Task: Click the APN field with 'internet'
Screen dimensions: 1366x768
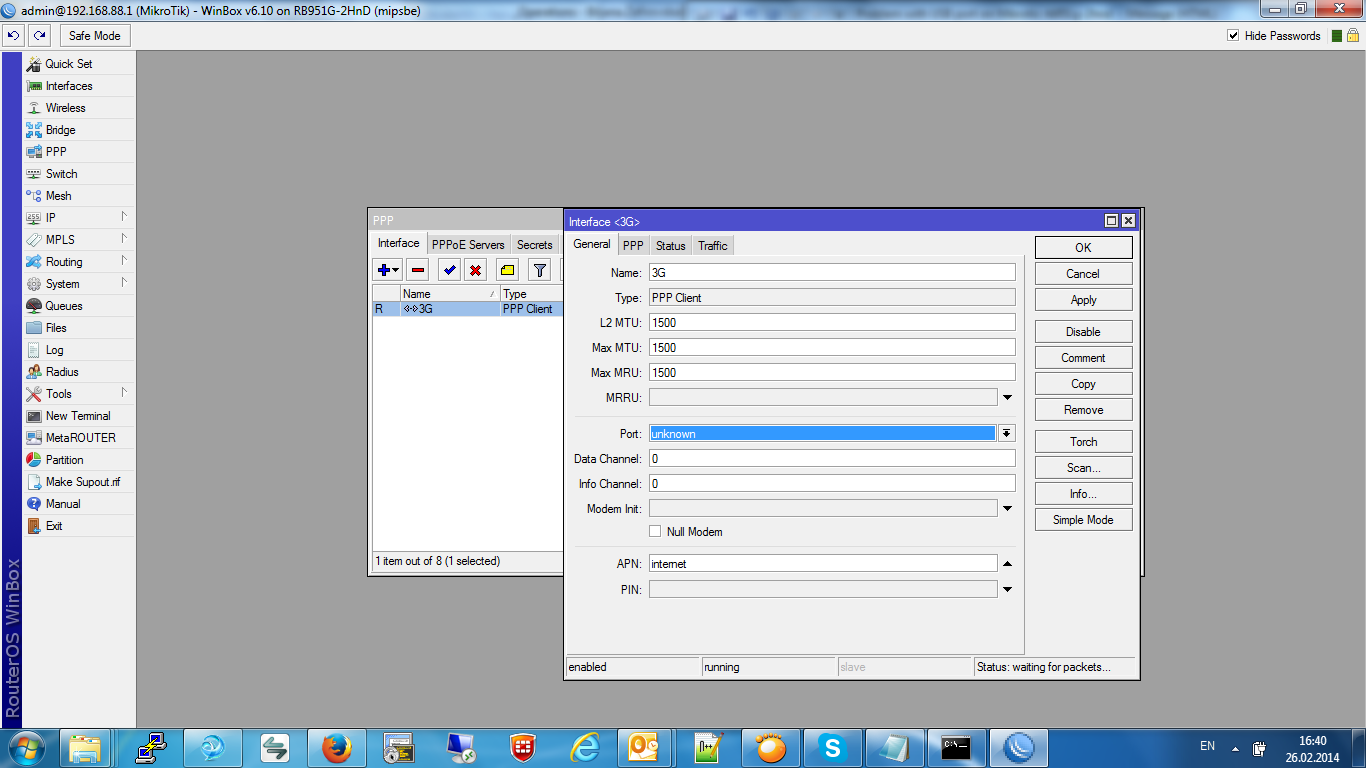Action: [823, 564]
